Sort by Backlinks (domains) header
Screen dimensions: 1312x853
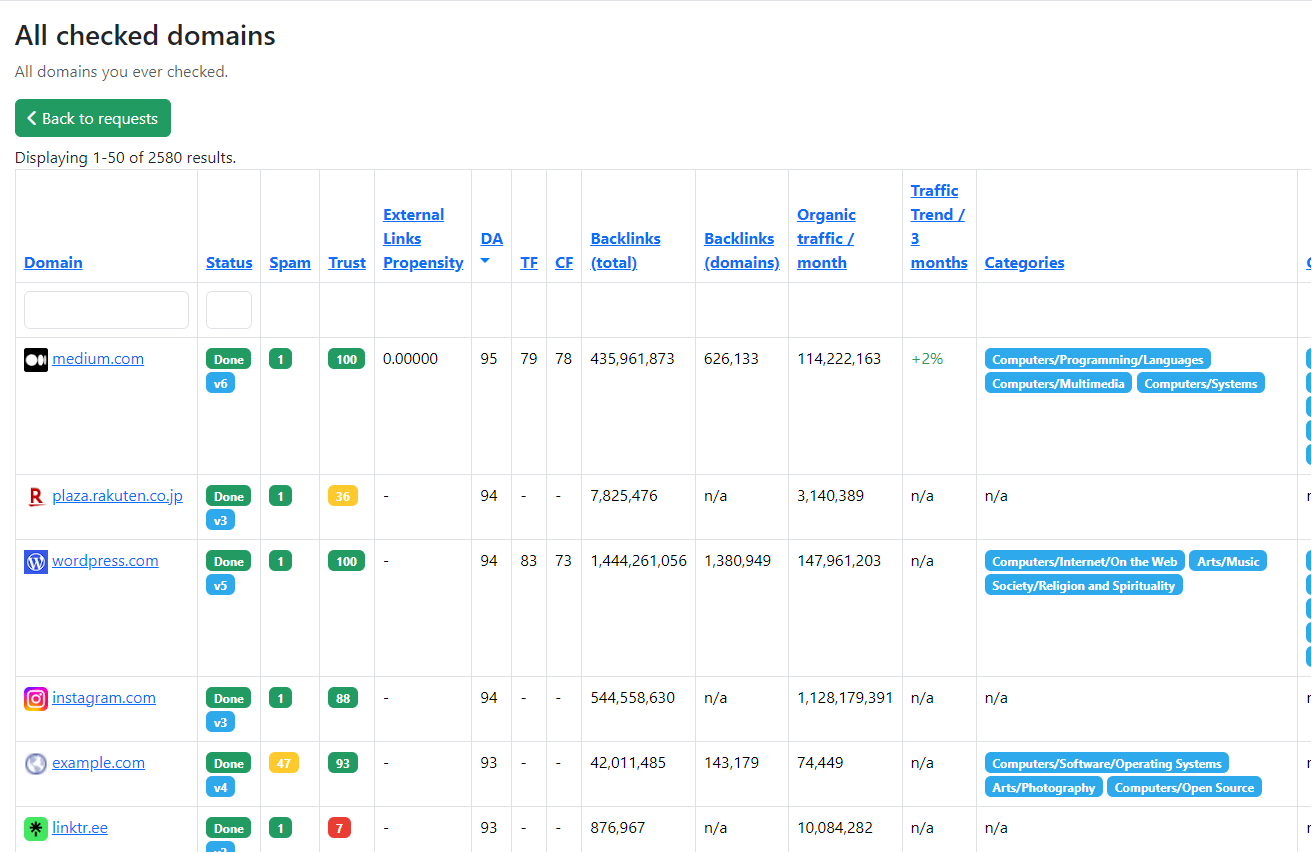(742, 251)
